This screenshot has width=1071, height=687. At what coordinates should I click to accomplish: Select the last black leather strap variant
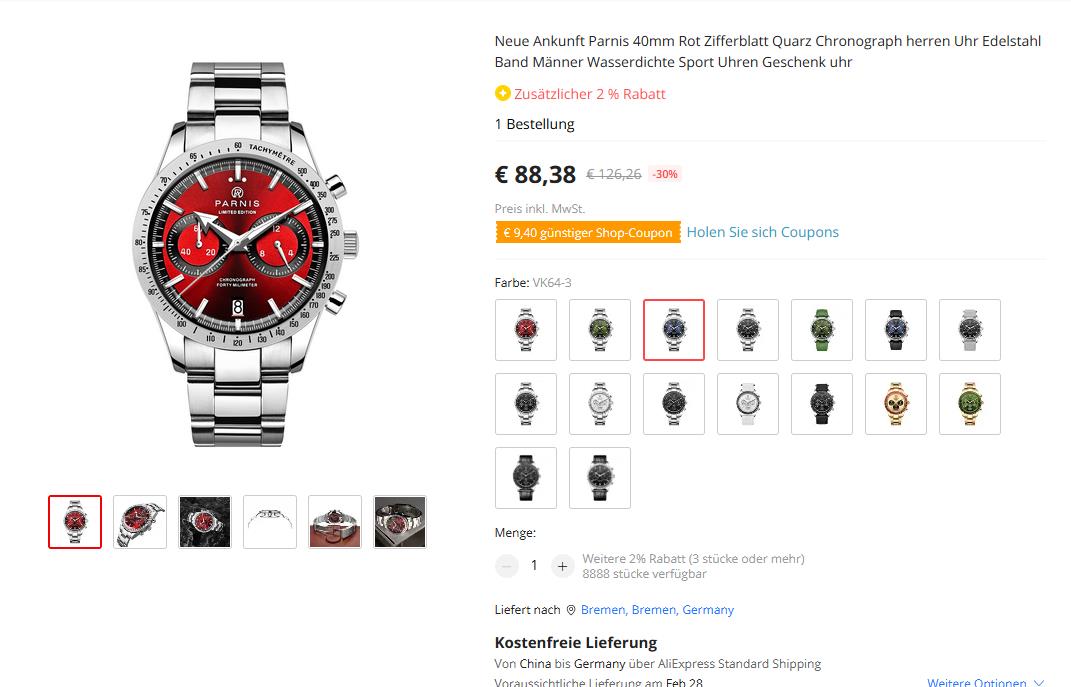600,478
